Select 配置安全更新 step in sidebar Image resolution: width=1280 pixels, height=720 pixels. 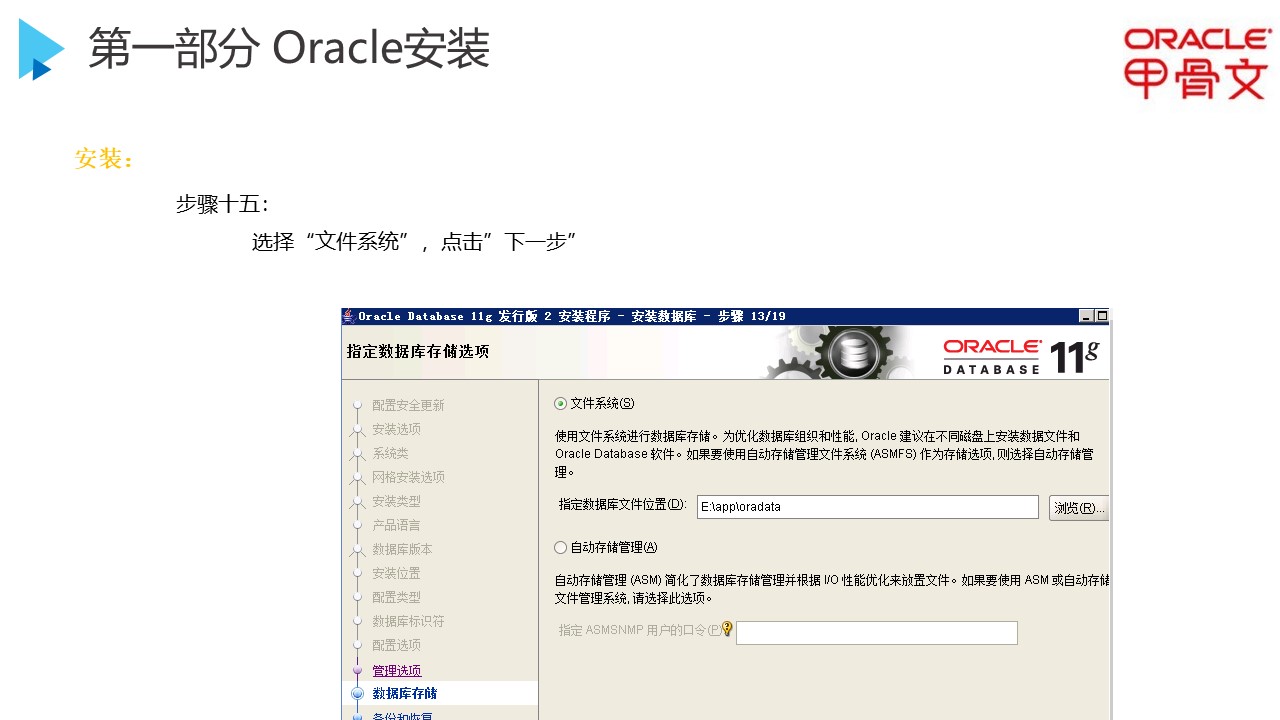pyautogui.click(x=408, y=405)
